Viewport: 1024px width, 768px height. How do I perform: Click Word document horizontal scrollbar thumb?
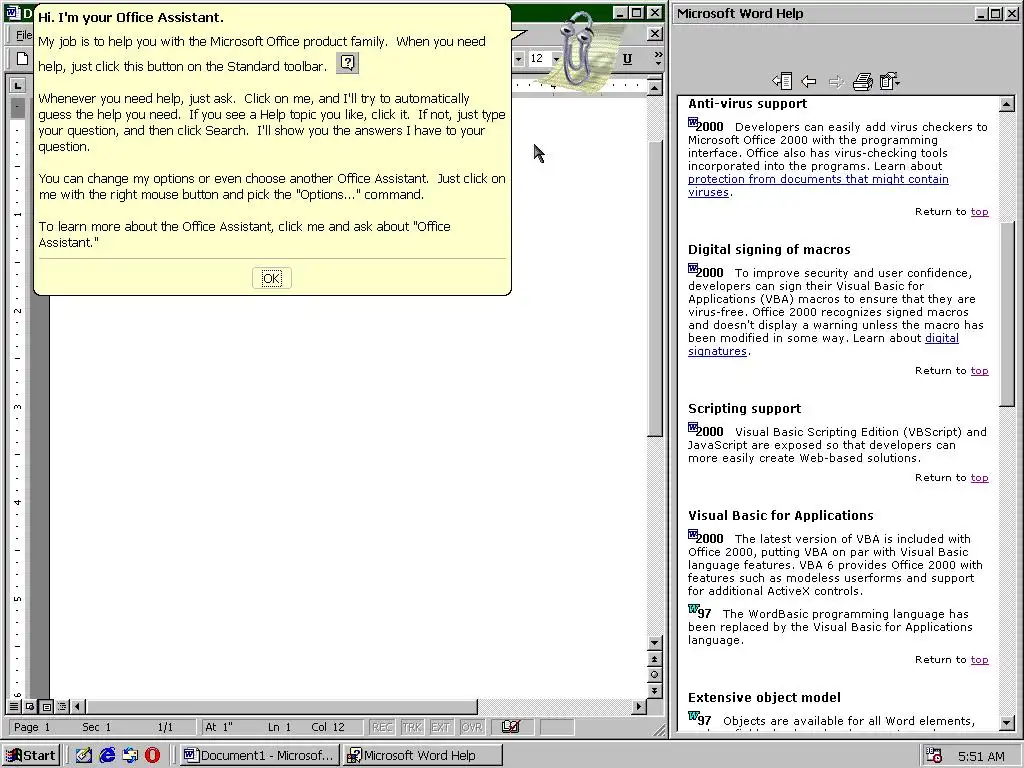[282, 706]
